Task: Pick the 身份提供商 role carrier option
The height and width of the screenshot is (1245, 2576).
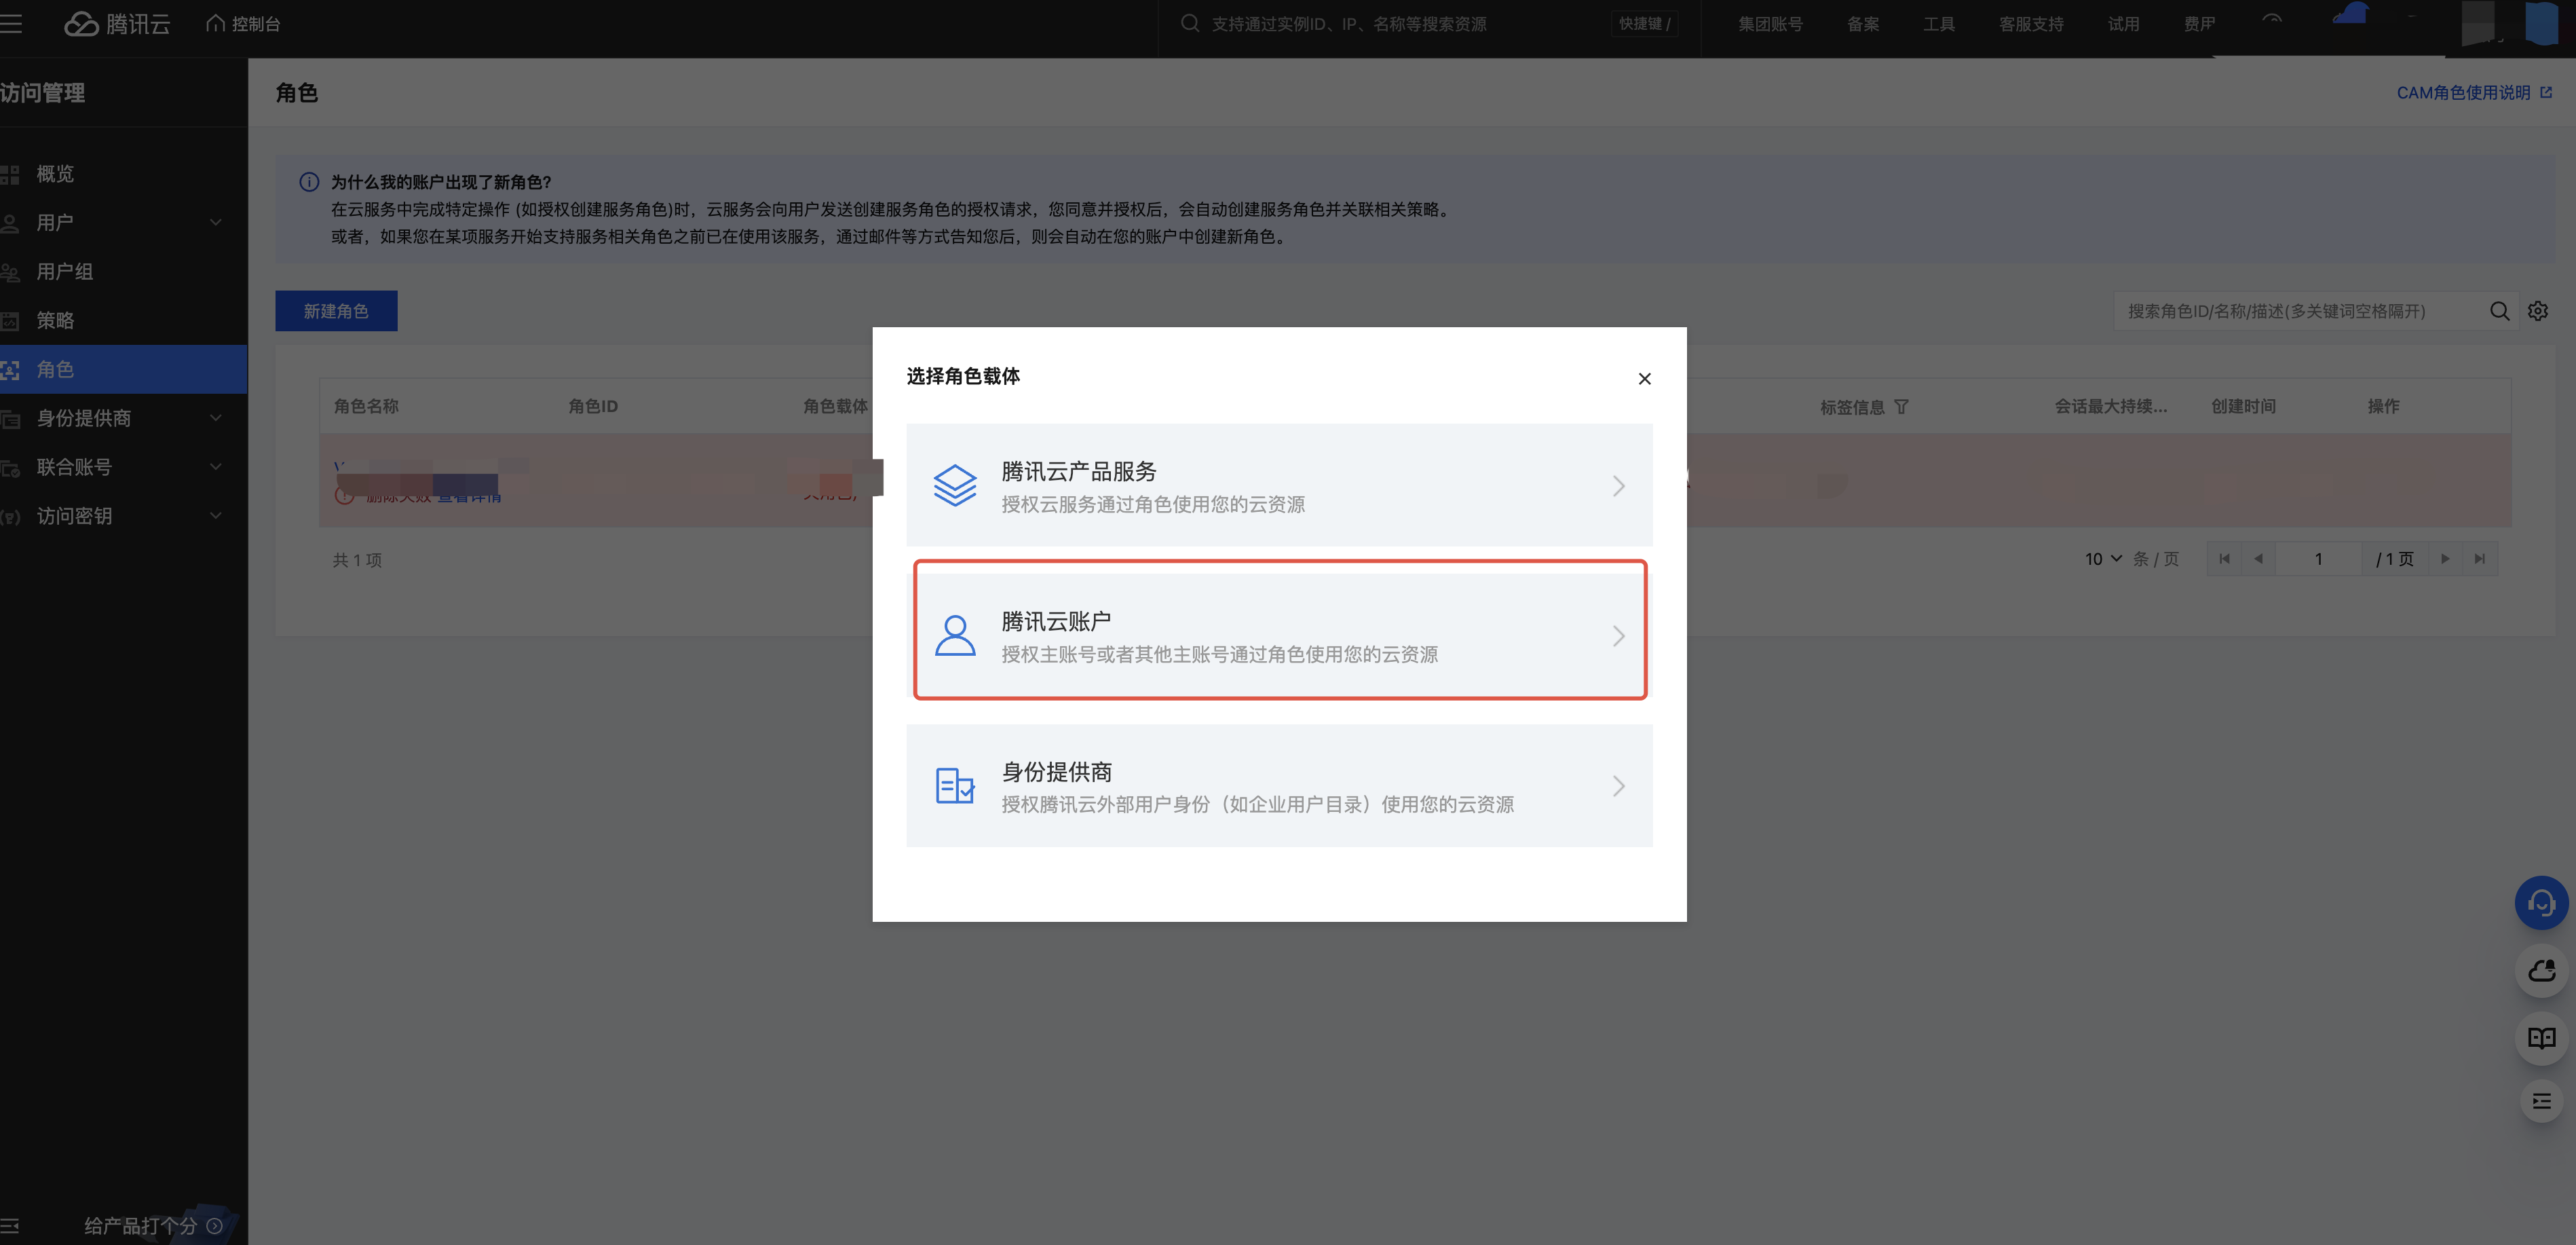Action: click(1279, 786)
